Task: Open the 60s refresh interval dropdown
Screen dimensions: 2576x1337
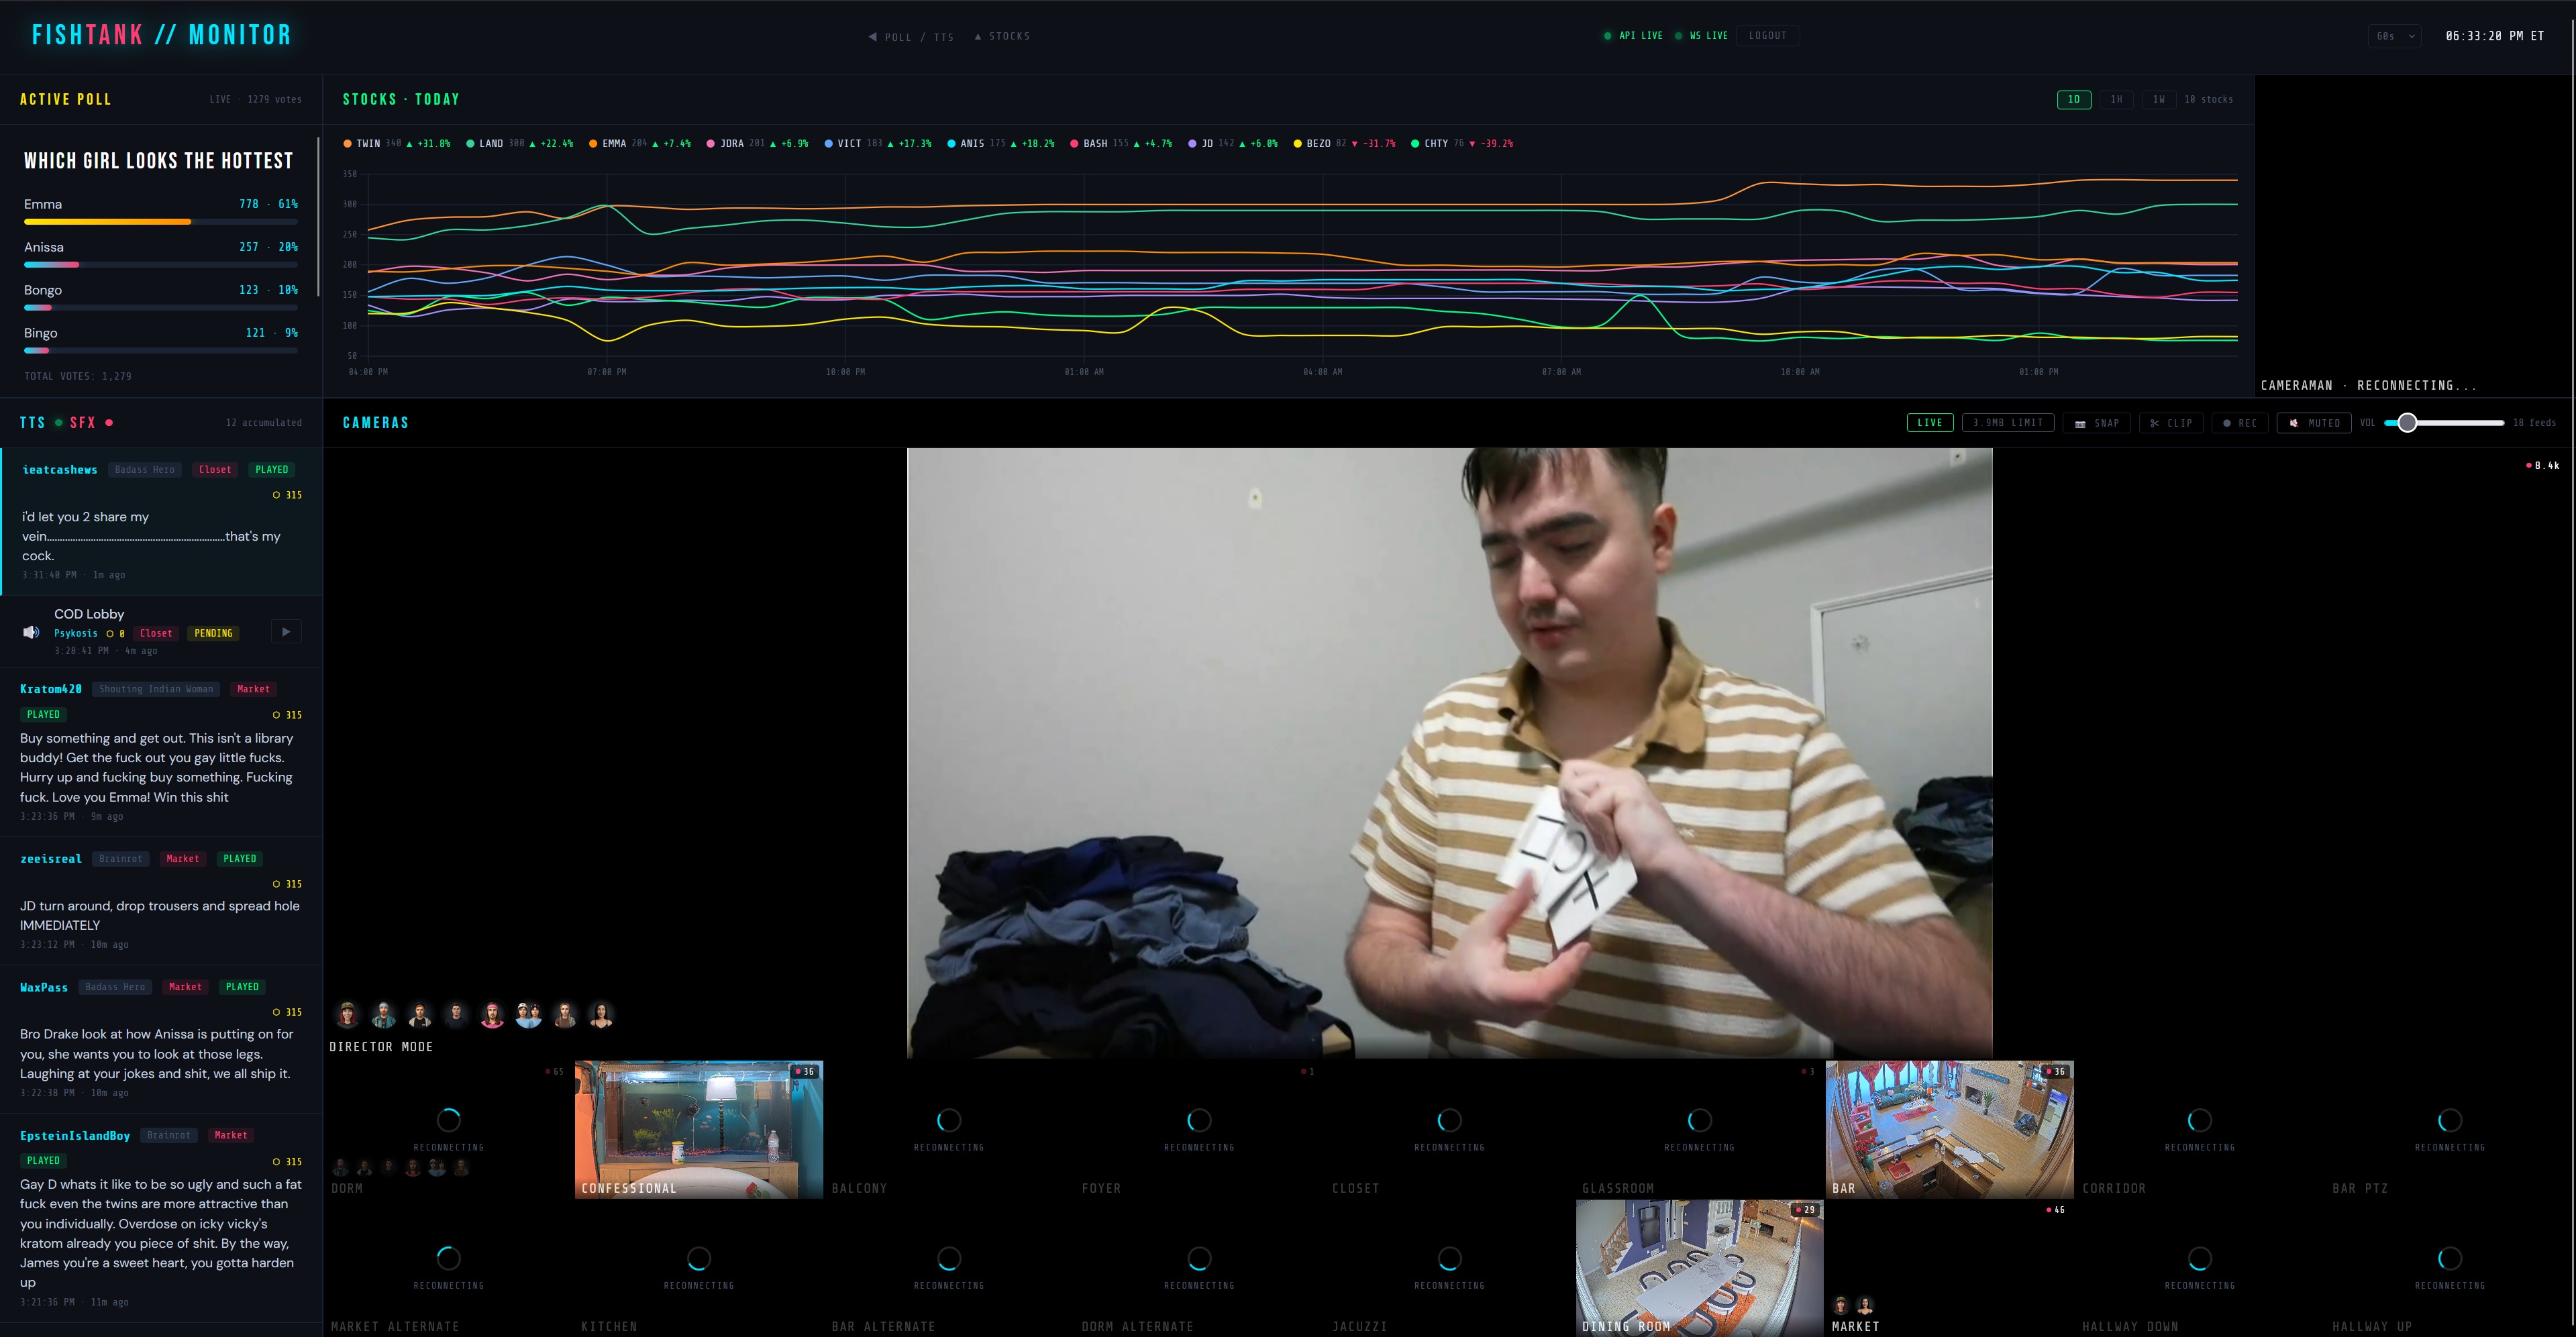Action: (2395, 36)
